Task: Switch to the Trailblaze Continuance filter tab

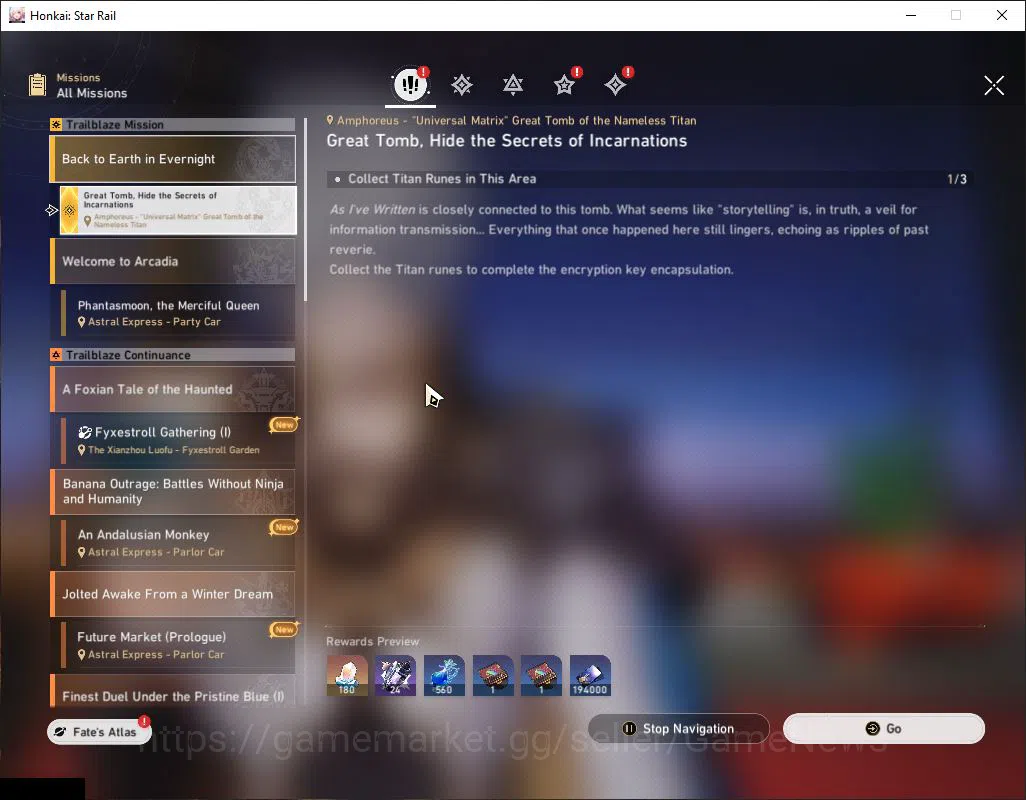Action: tap(513, 84)
